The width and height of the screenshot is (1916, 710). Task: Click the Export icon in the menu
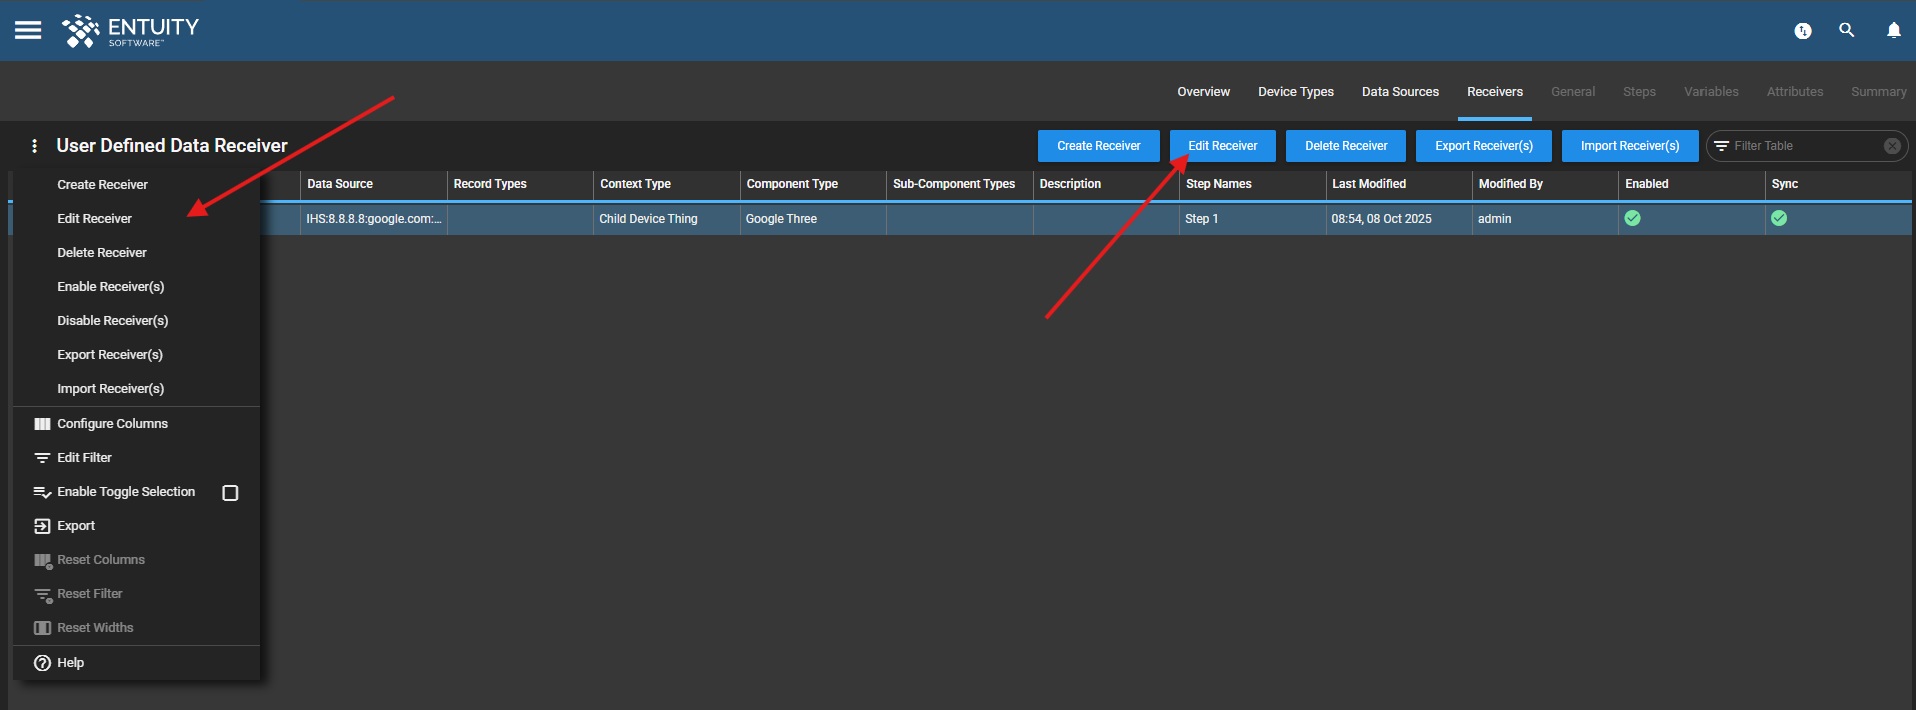coord(42,526)
